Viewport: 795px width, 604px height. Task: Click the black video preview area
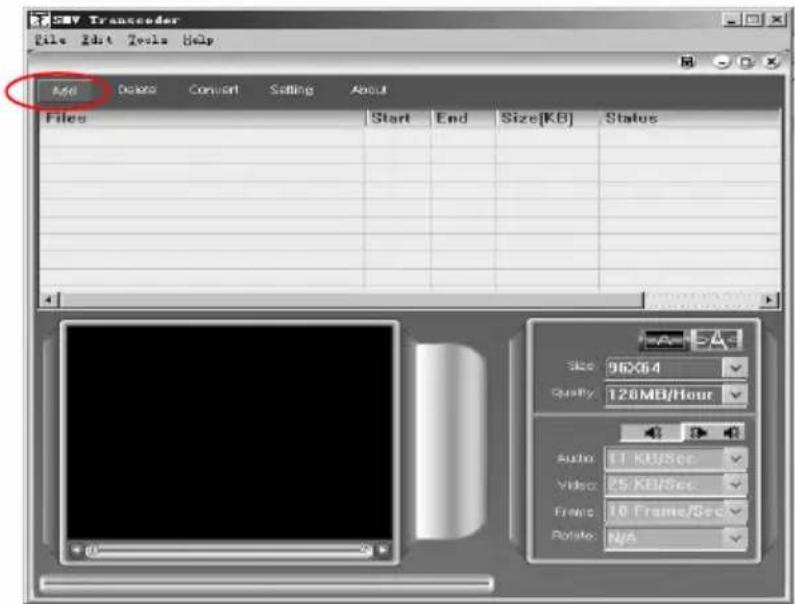[230, 433]
